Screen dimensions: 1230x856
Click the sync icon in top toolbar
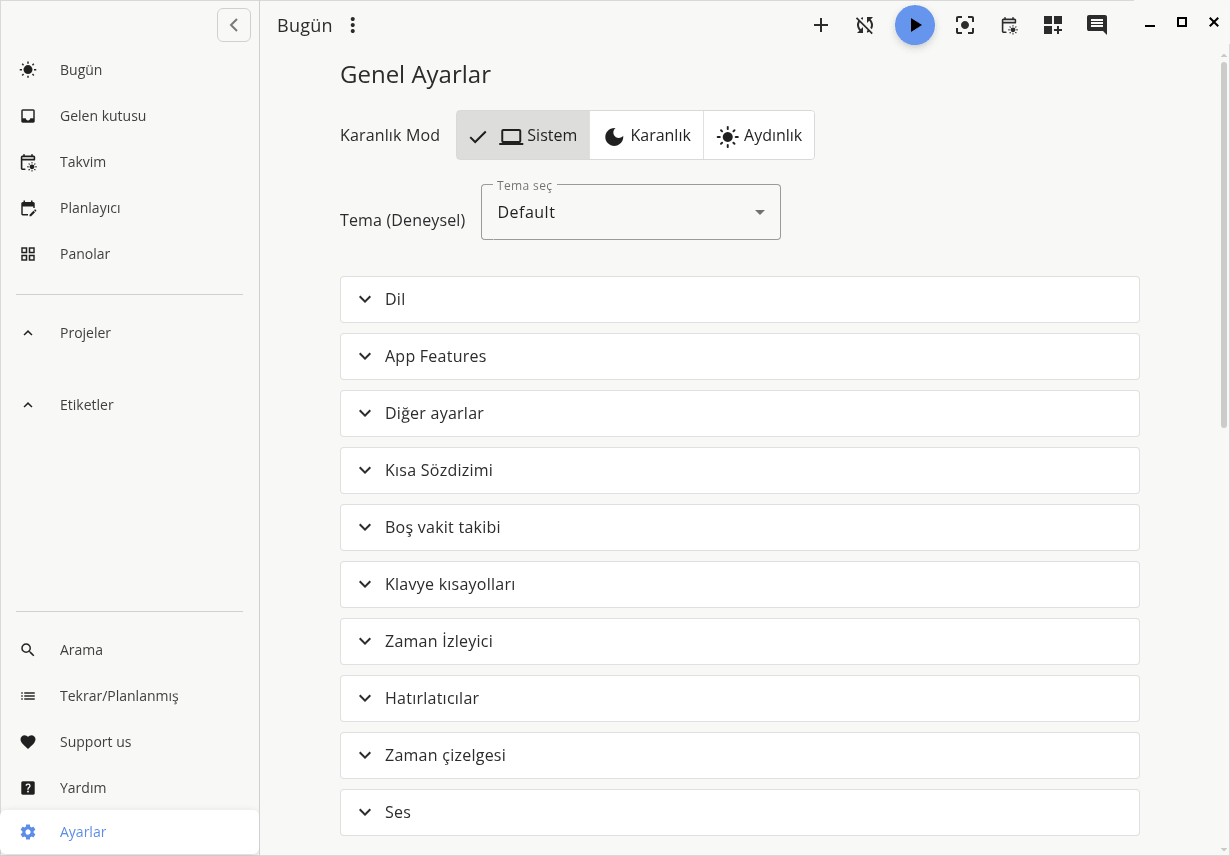[865, 26]
